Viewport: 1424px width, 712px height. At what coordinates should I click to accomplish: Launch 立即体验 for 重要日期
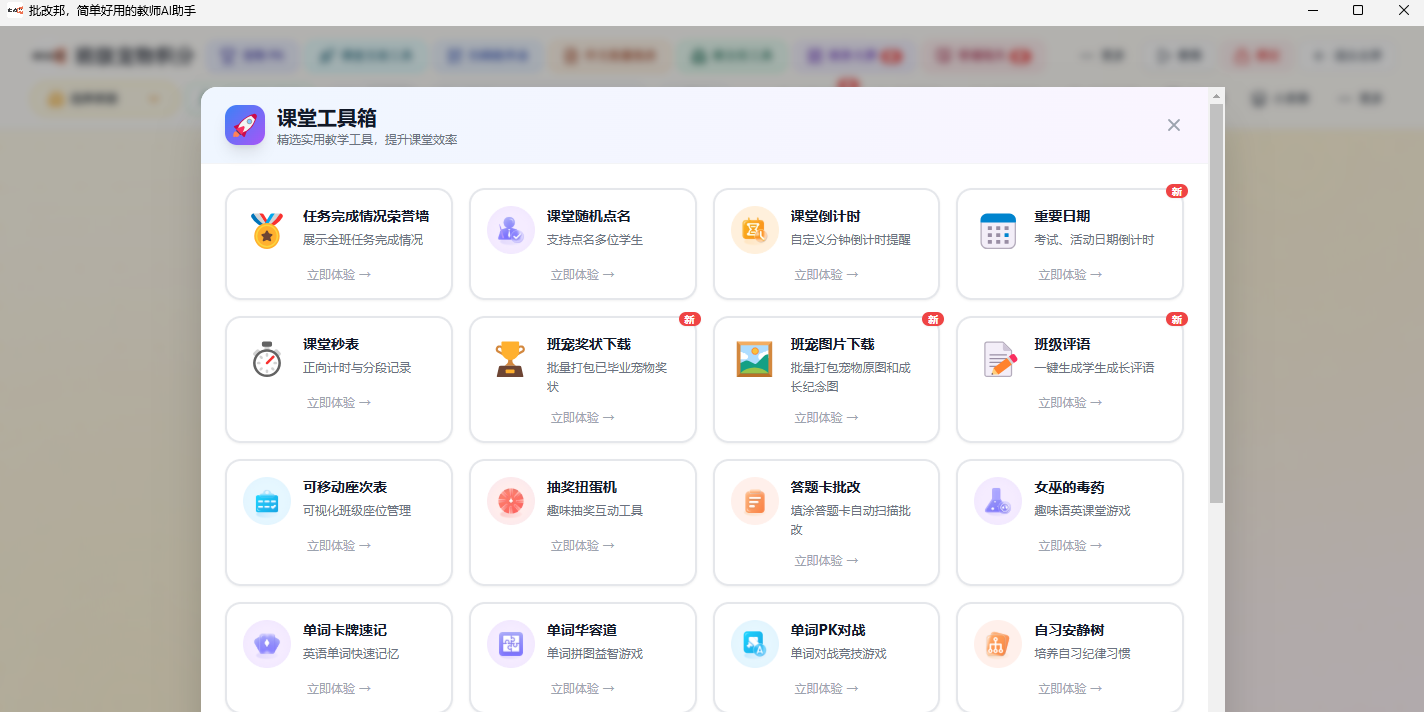[1070, 274]
